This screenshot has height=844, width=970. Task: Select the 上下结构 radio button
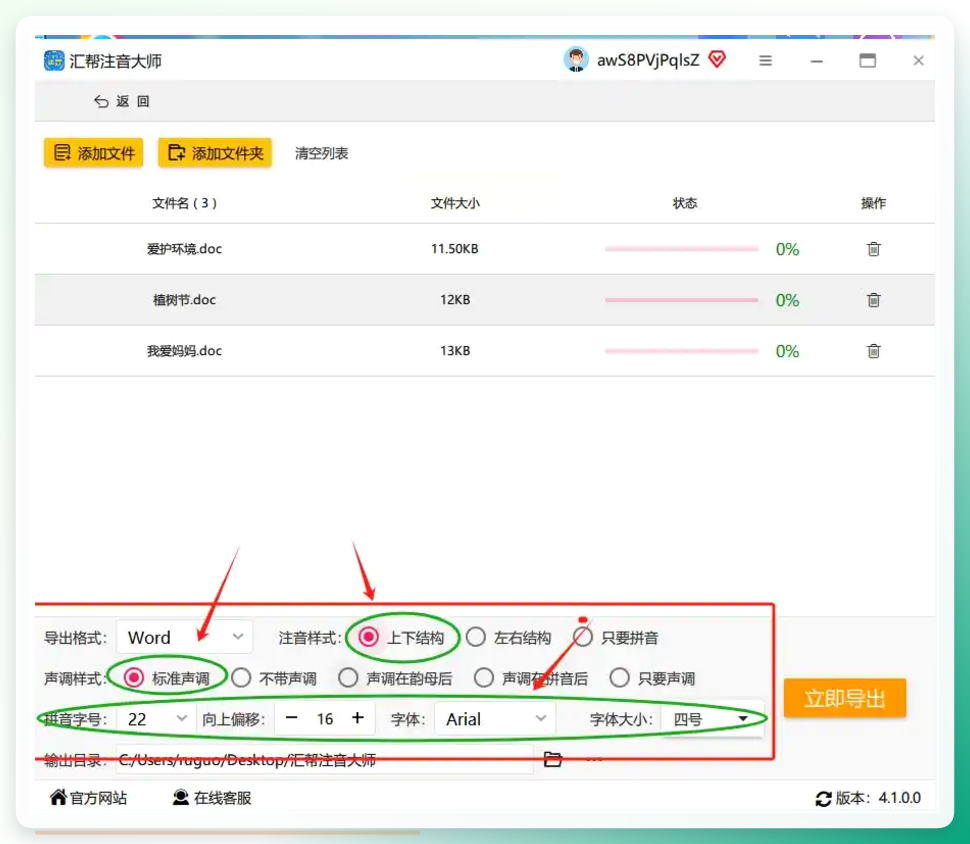coord(368,637)
